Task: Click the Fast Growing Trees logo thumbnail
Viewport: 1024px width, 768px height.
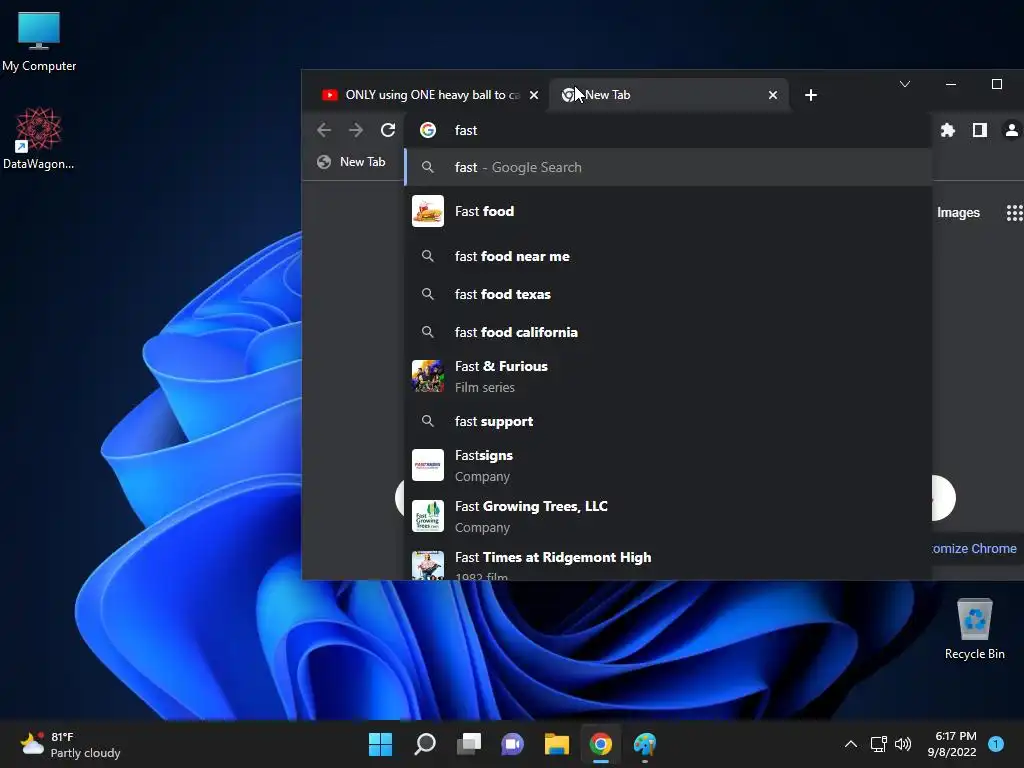Action: pos(428,516)
